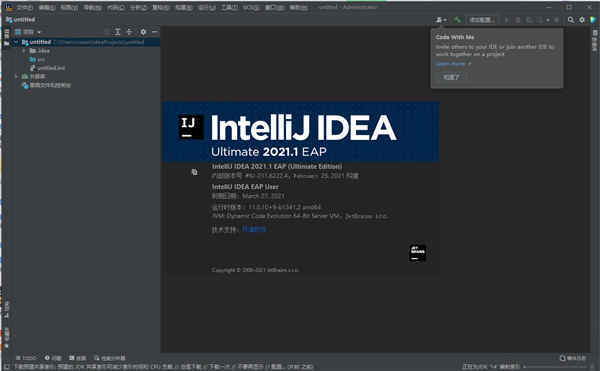The image size is (600, 371).
Task: Expand the .idea folder node
Action: click(24, 50)
